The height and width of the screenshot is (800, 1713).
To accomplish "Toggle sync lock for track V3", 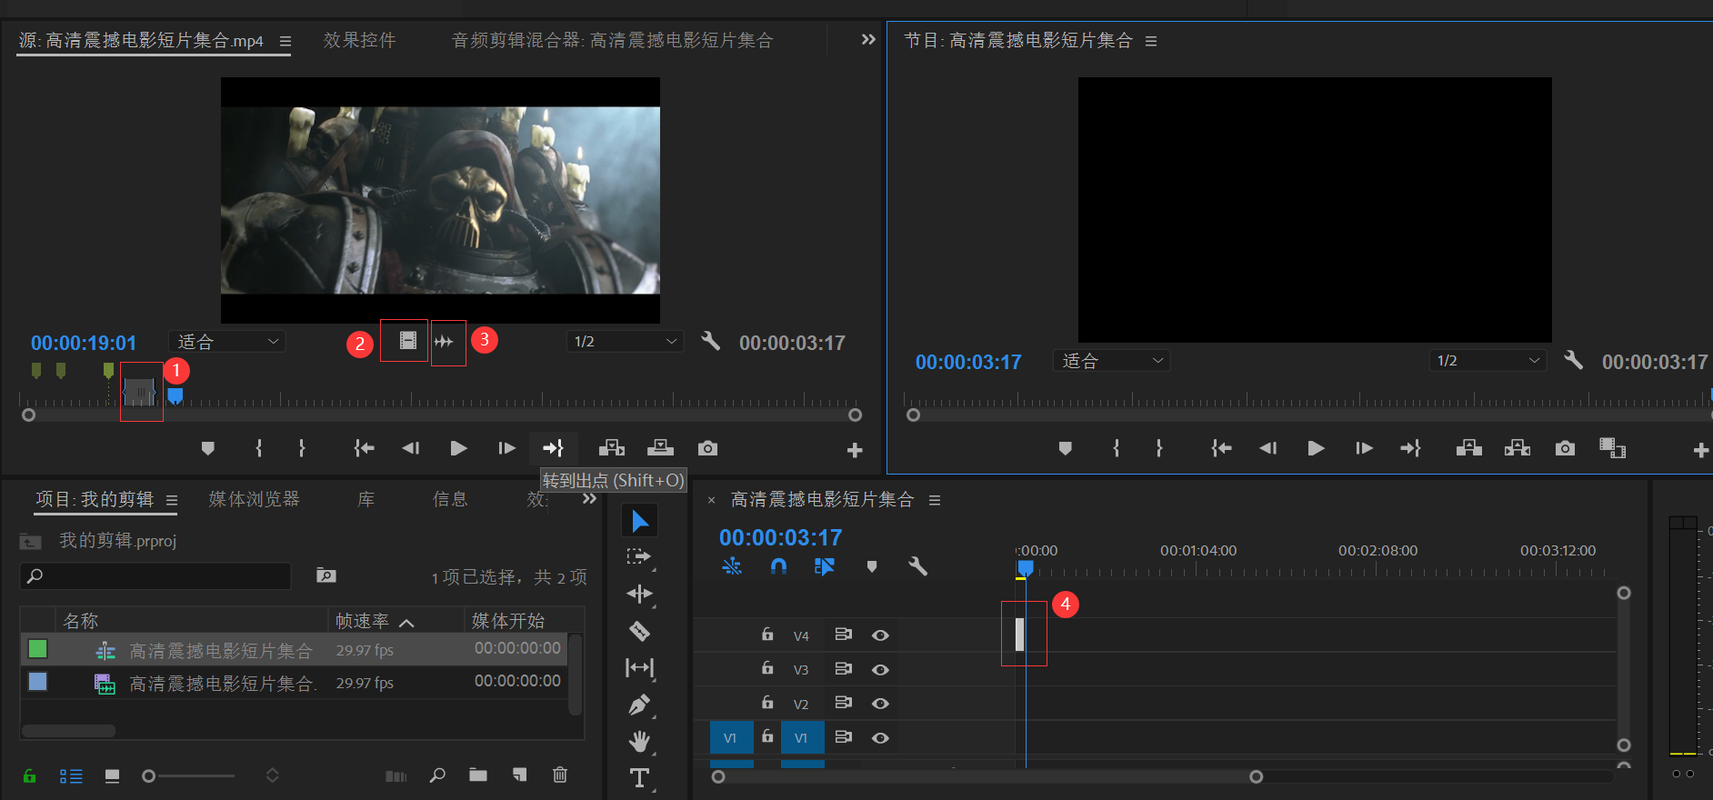I will coord(843,669).
